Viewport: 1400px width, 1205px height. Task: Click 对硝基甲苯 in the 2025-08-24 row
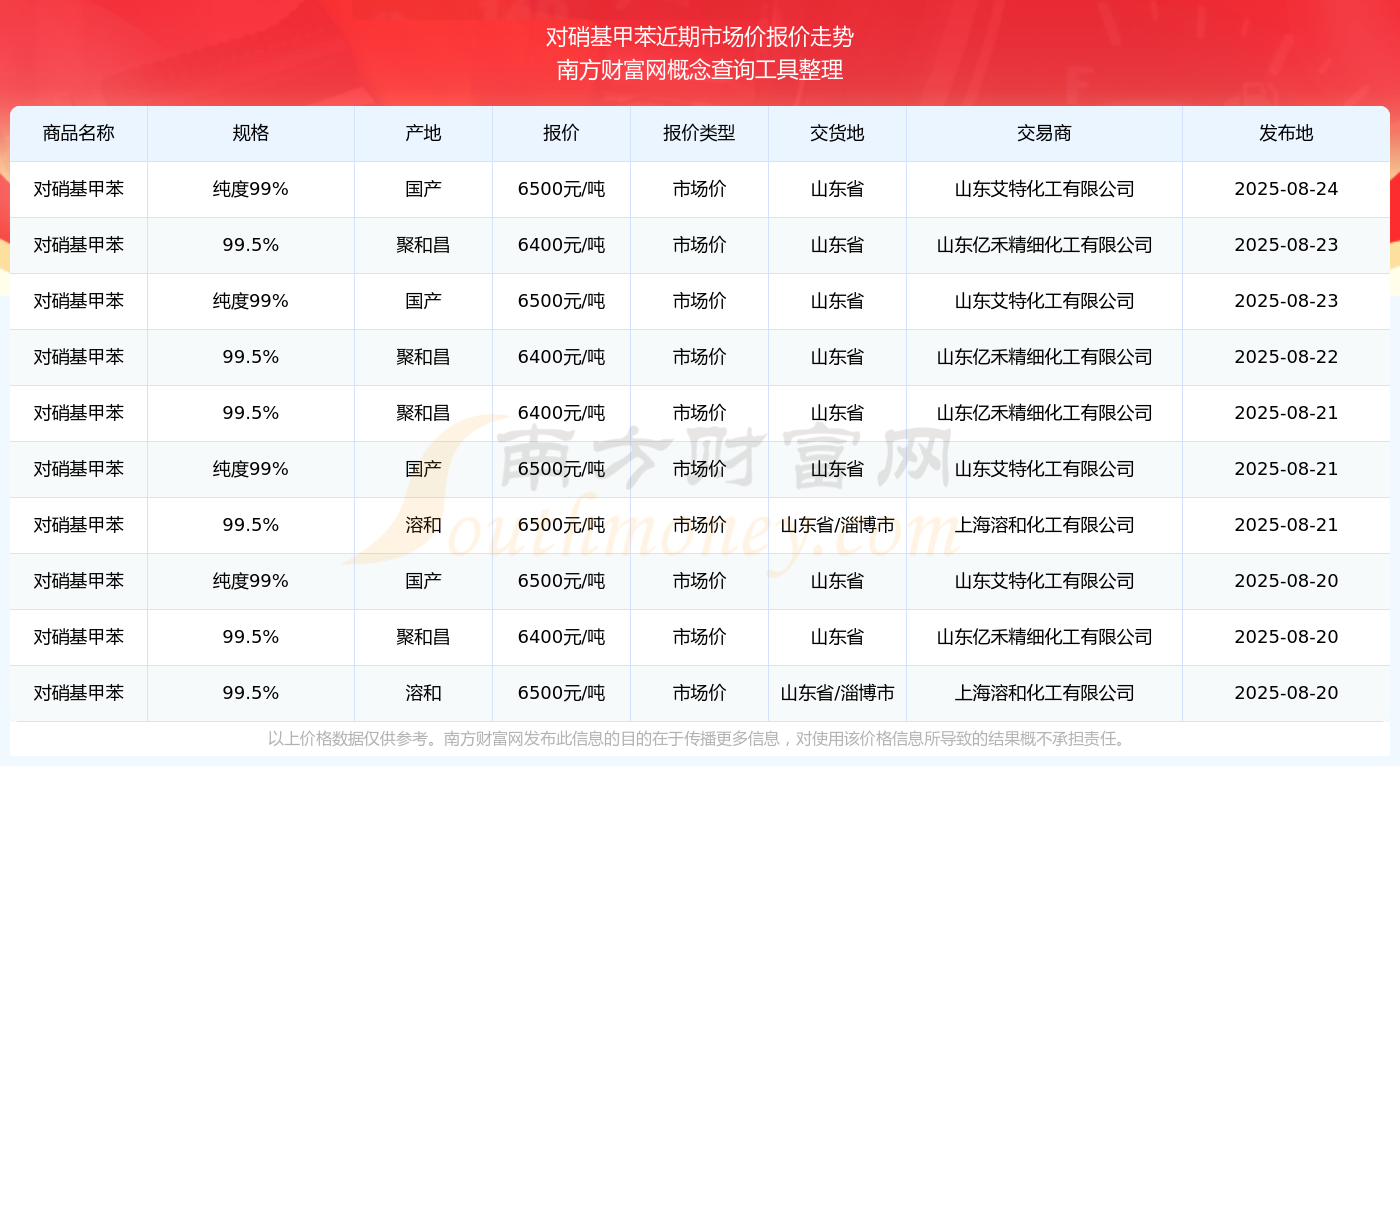click(79, 189)
